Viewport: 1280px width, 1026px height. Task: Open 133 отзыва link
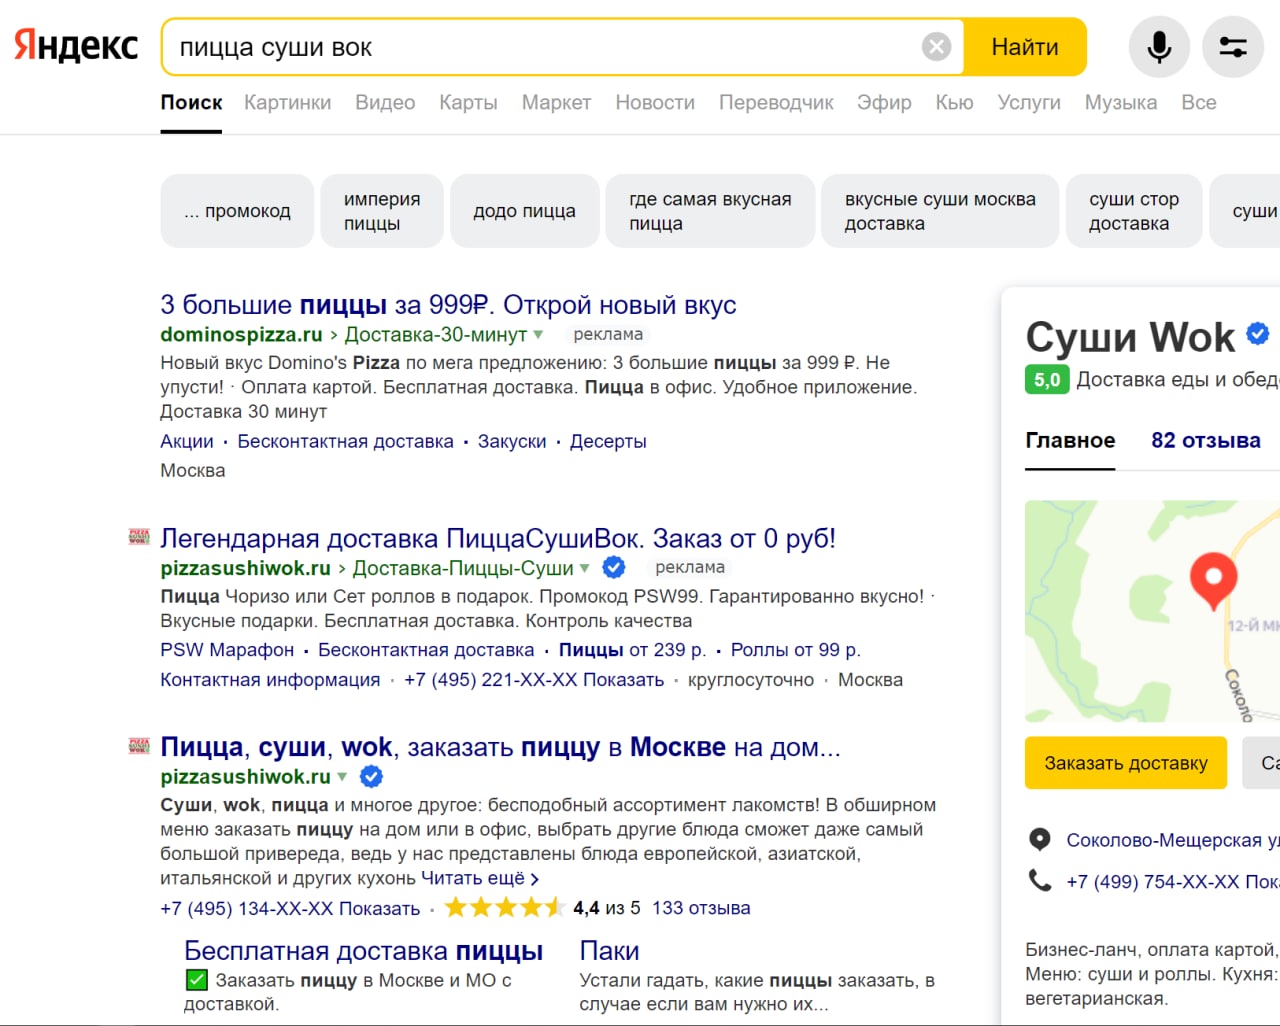click(701, 908)
